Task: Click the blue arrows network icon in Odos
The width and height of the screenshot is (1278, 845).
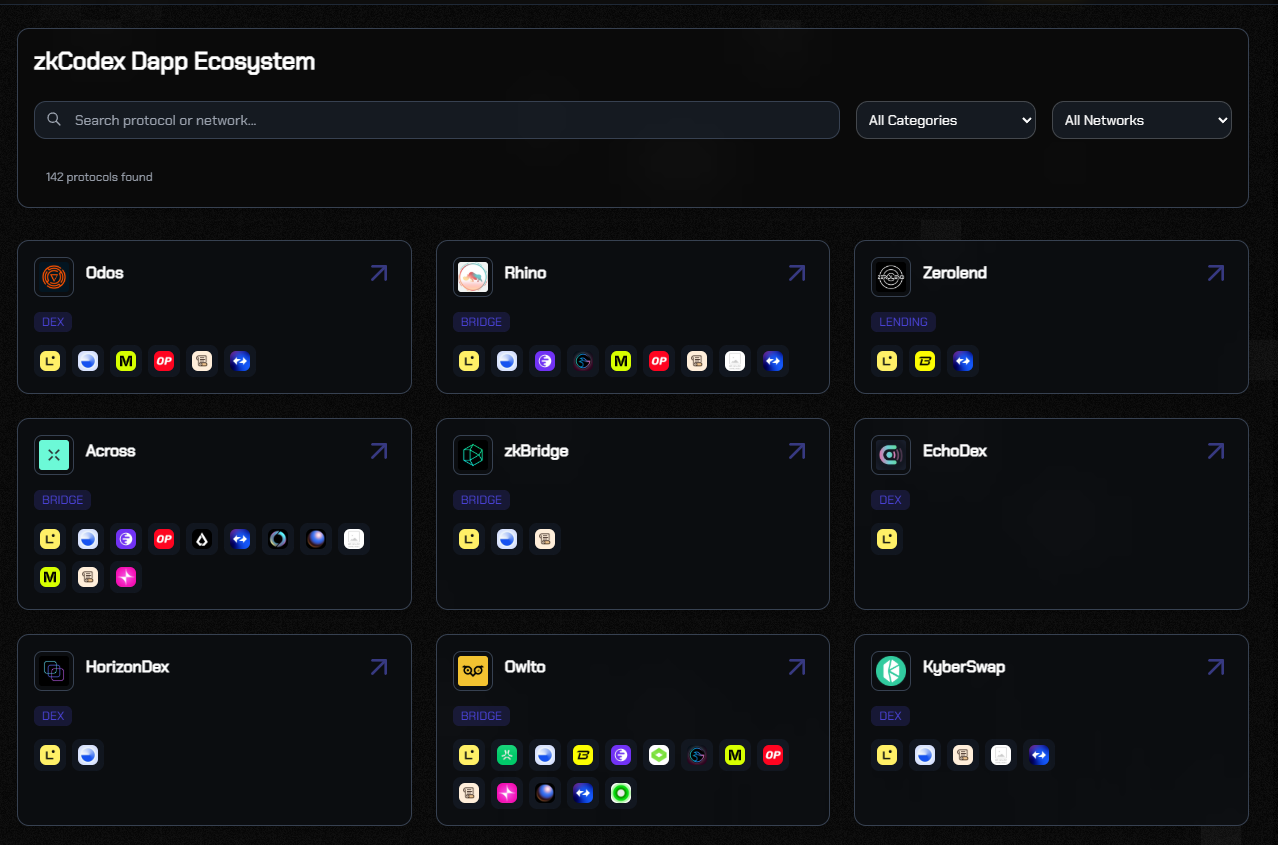Action: pyautogui.click(x=240, y=361)
